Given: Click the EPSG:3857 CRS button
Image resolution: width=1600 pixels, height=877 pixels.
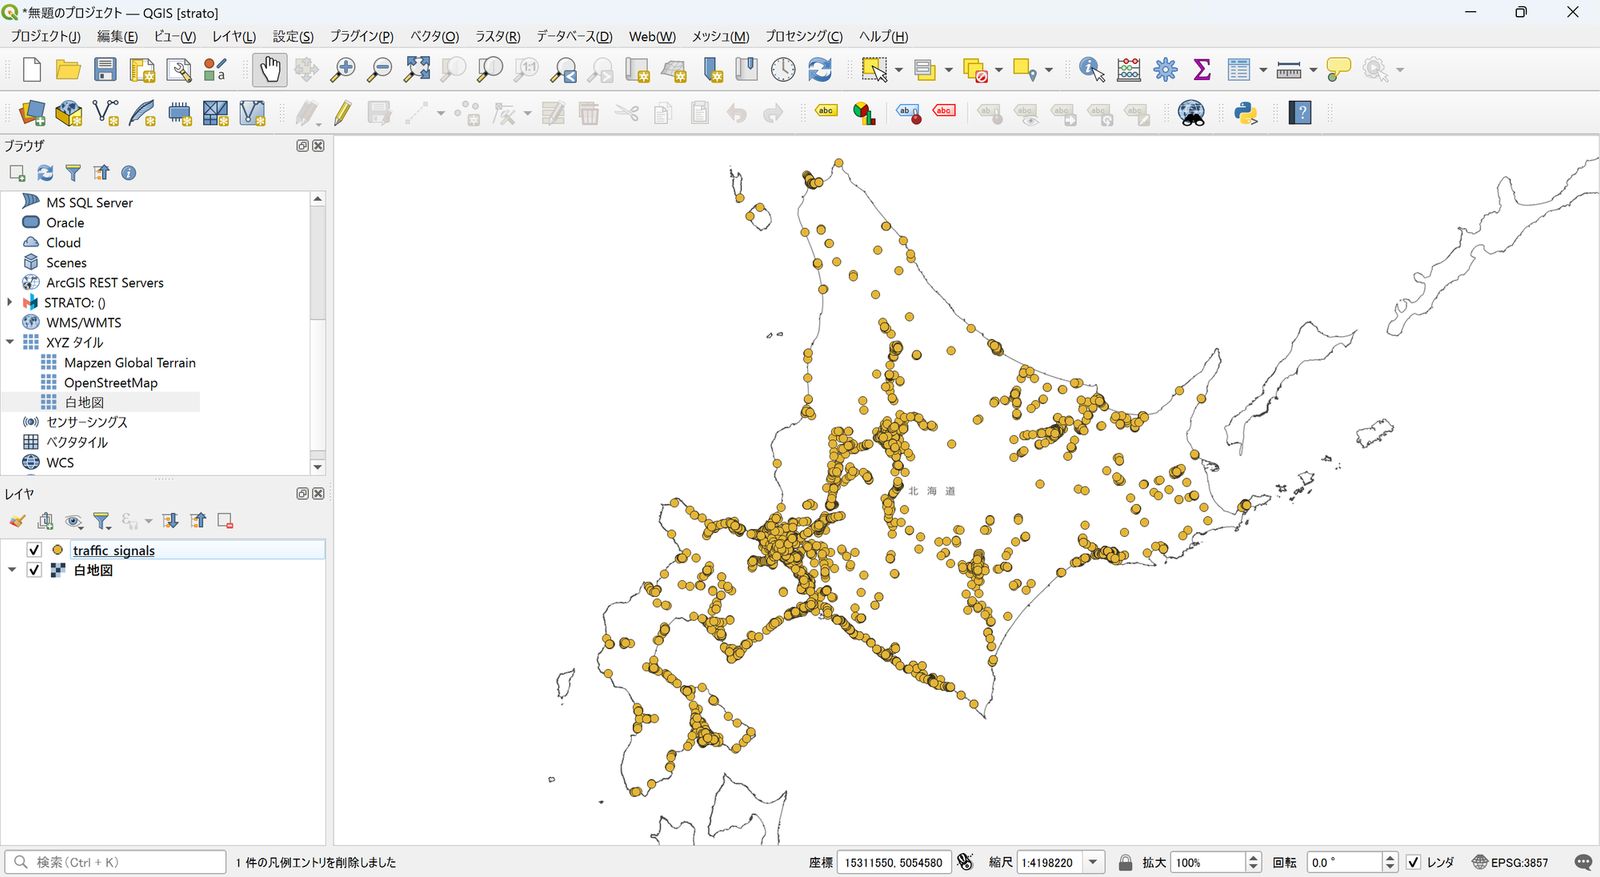Looking at the screenshot, I should pyautogui.click(x=1510, y=862).
